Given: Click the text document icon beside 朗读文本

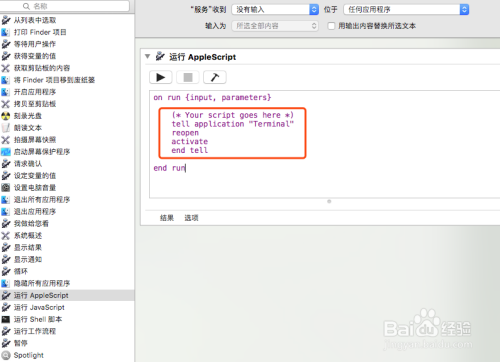Looking at the screenshot, I should click(6, 128).
